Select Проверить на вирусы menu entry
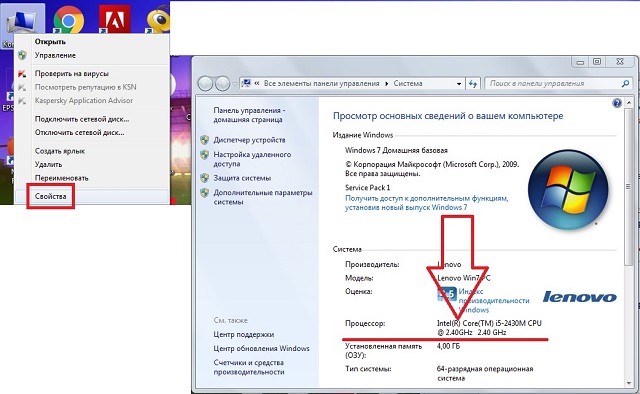 point(71,73)
